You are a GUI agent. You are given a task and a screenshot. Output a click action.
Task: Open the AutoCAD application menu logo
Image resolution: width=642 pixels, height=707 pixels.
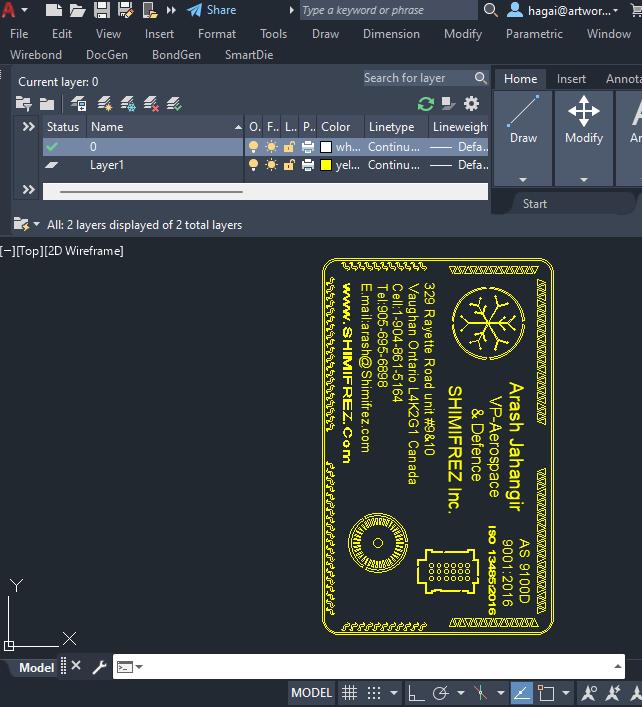click(8, 9)
